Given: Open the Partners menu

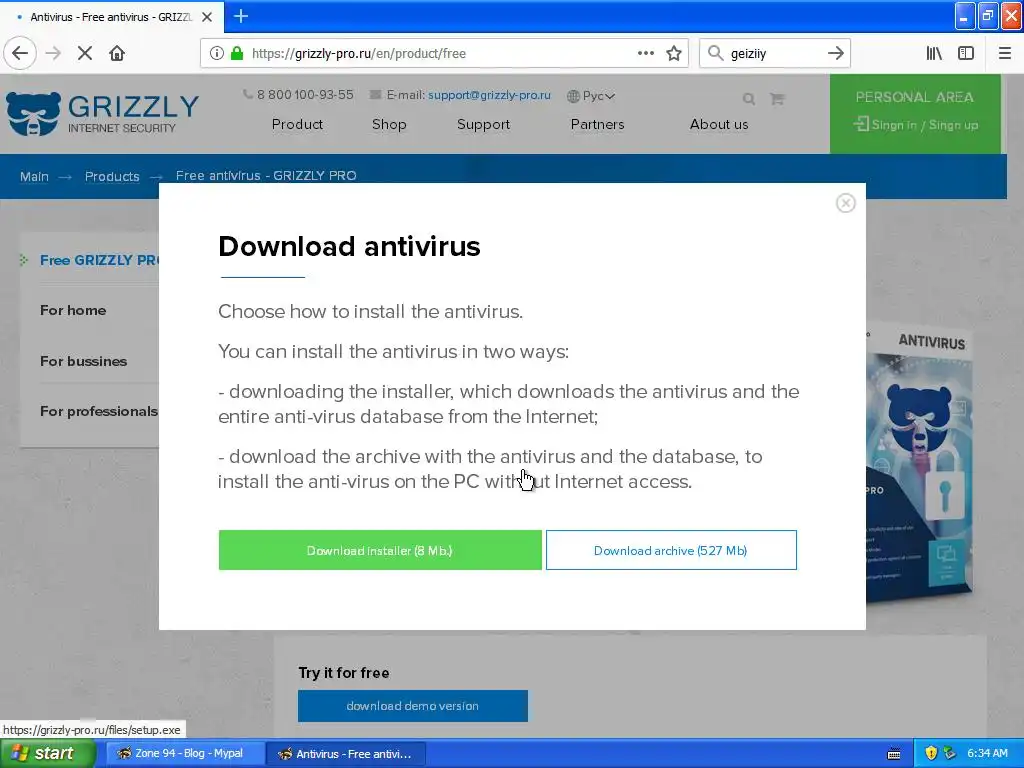Looking at the screenshot, I should coord(598,124).
